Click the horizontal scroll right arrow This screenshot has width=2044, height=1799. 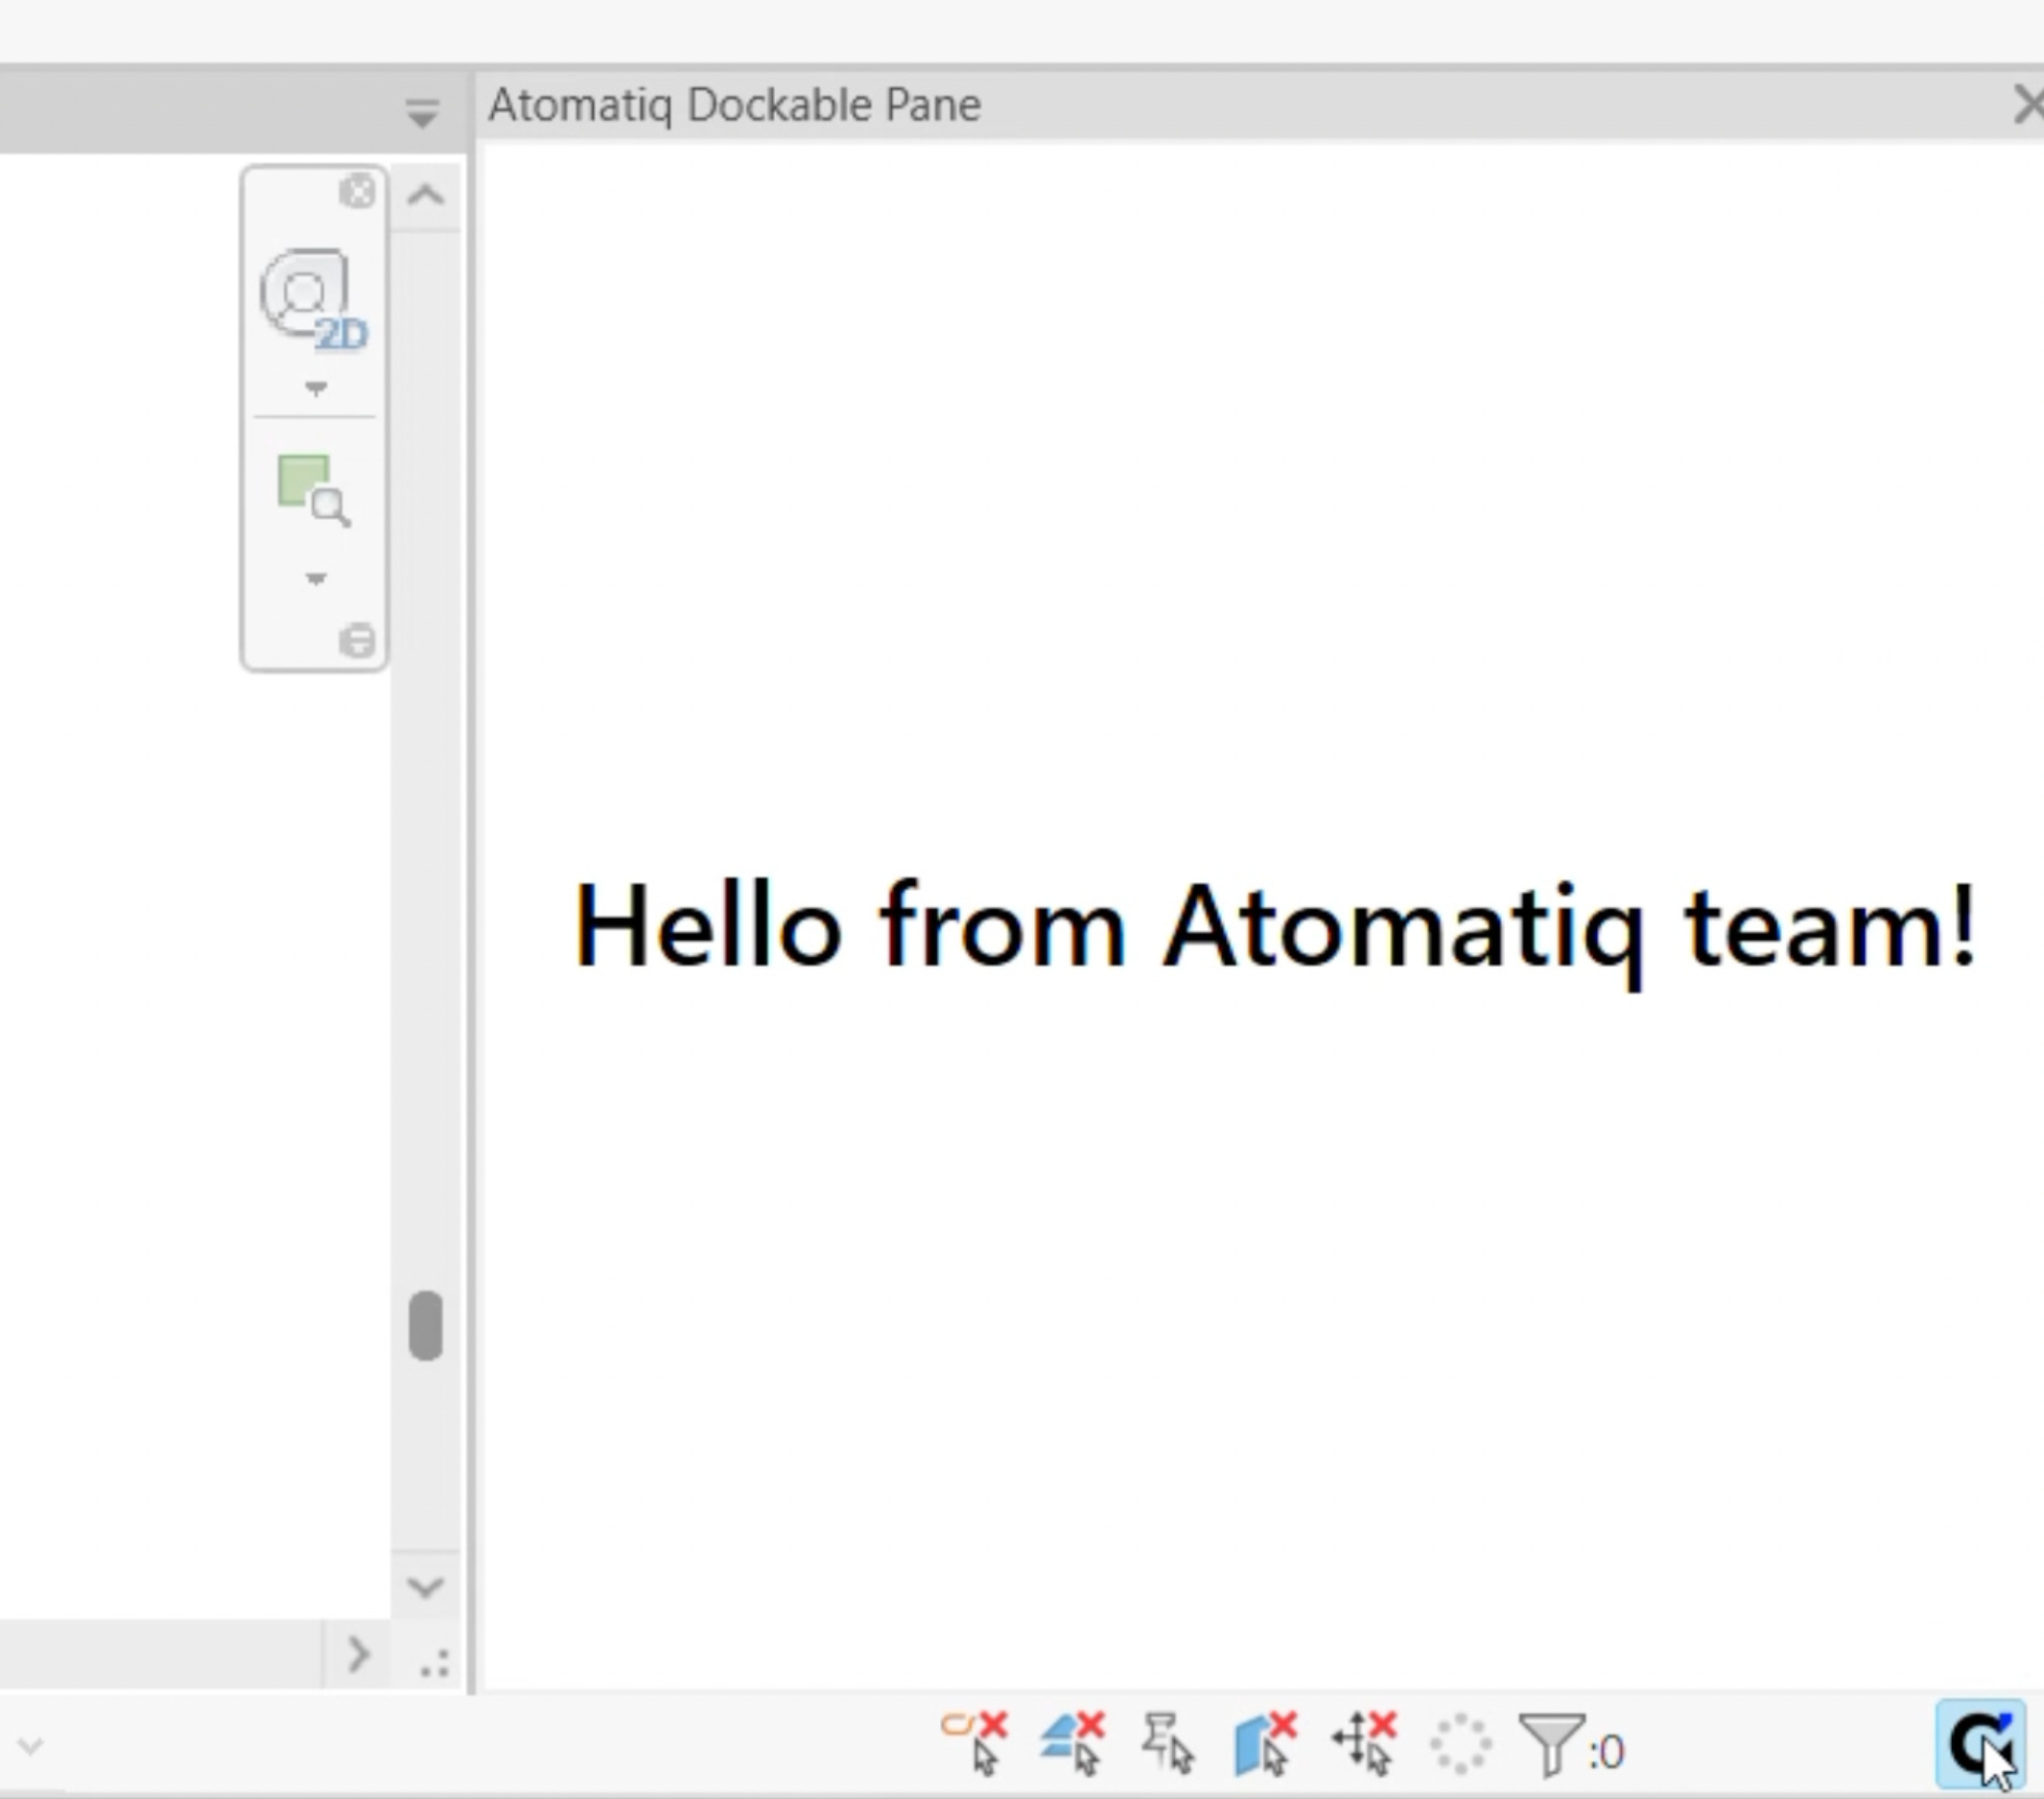click(x=358, y=1656)
